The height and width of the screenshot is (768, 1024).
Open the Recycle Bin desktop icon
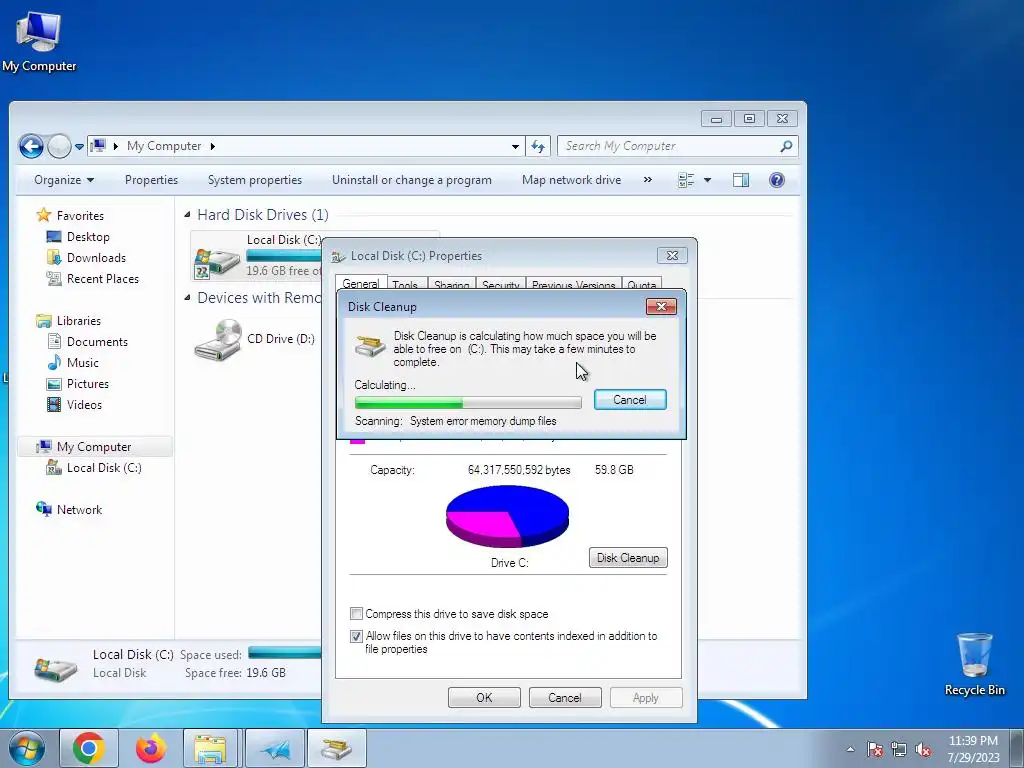[974, 664]
